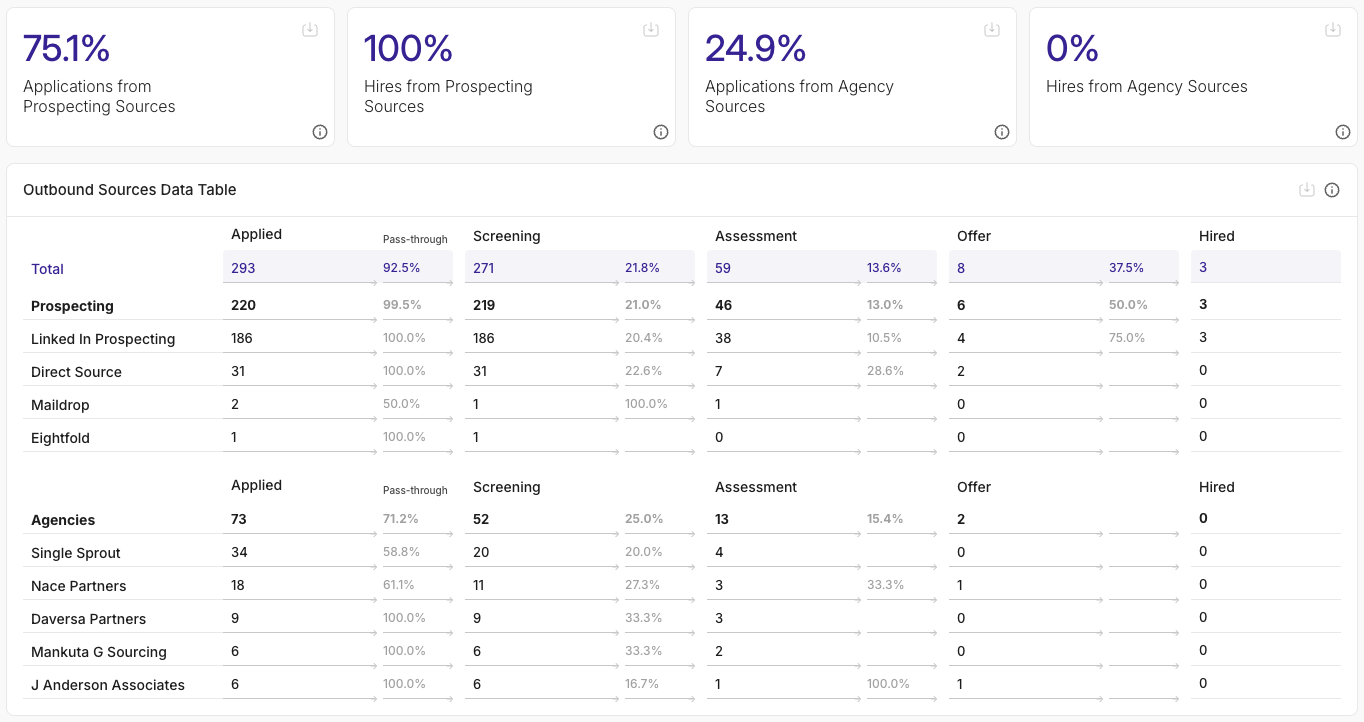The height and width of the screenshot is (722, 1364).
Task: Click Prospecting pass-through 99.5%
Action: click(402, 305)
